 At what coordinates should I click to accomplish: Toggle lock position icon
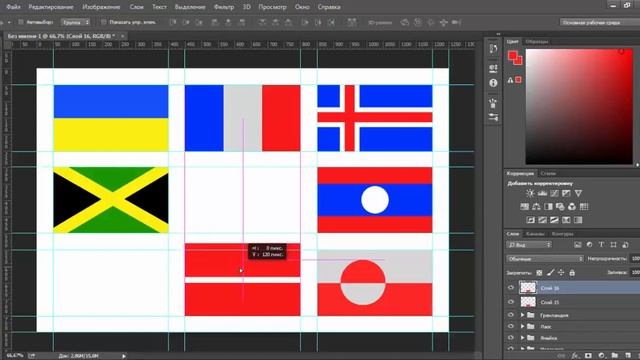click(561, 273)
